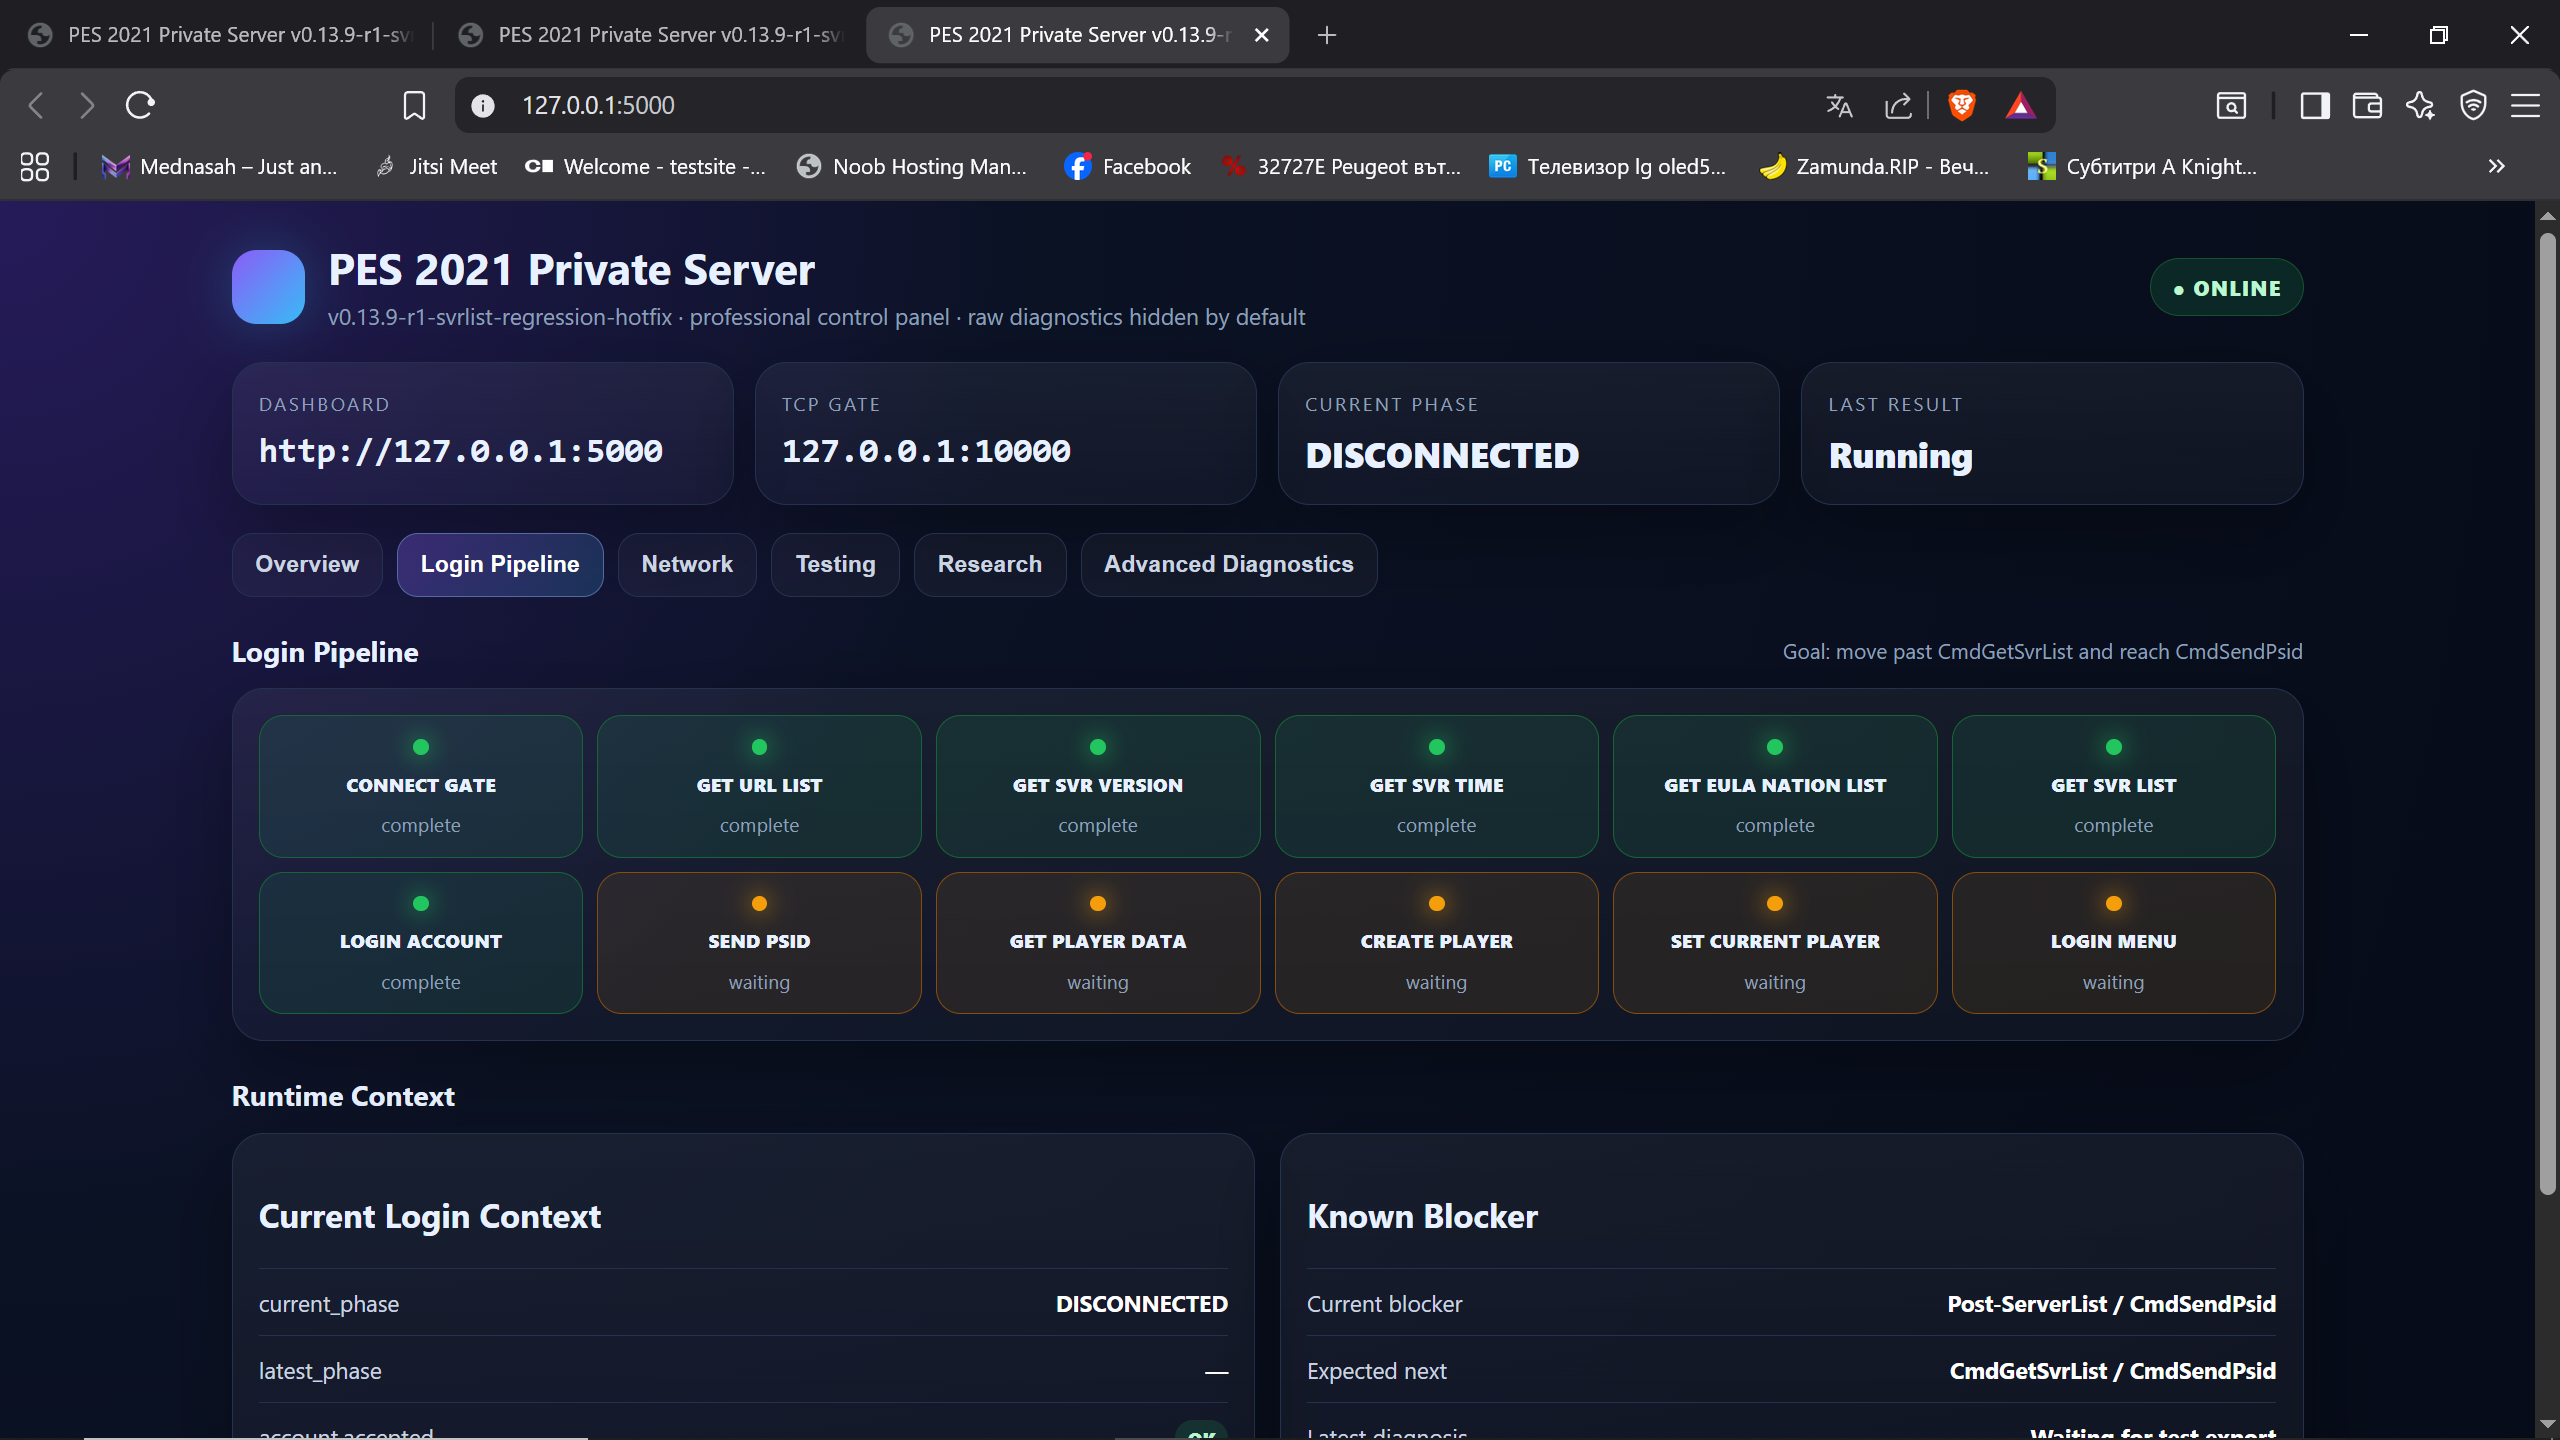Select the Login Menu waiting step

coord(2114,943)
